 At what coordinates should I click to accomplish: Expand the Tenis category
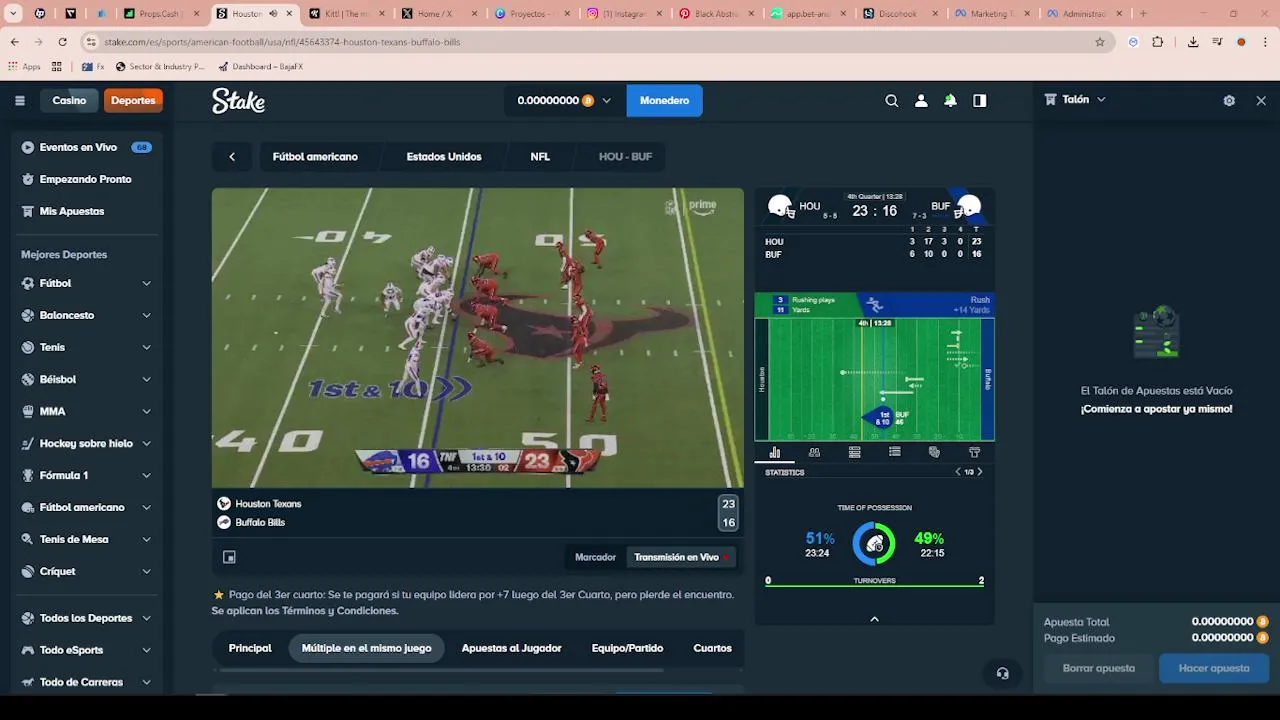click(86, 347)
